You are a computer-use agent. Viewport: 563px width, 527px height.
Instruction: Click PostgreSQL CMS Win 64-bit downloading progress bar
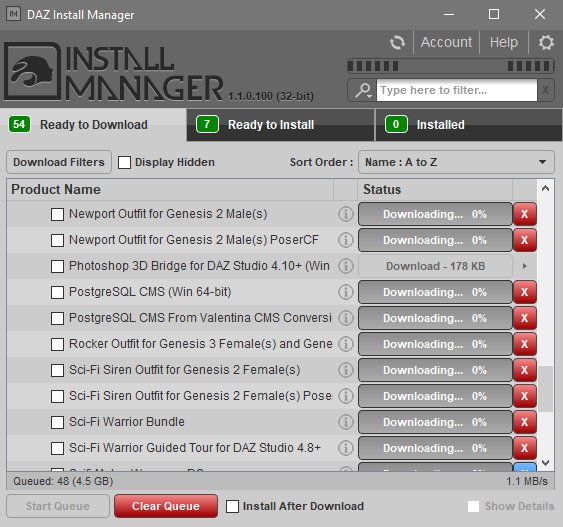tap(435, 292)
